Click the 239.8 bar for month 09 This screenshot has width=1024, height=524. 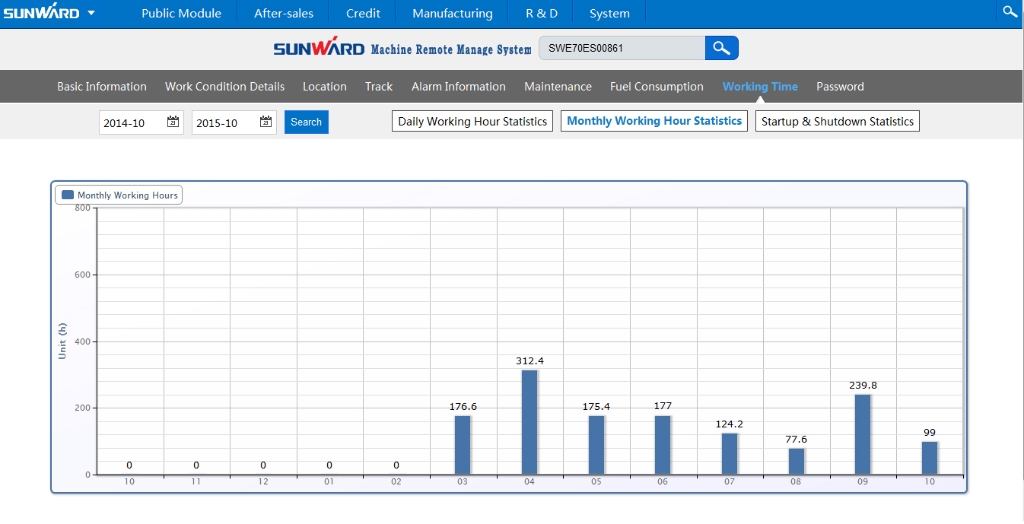(x=862, y=434)
